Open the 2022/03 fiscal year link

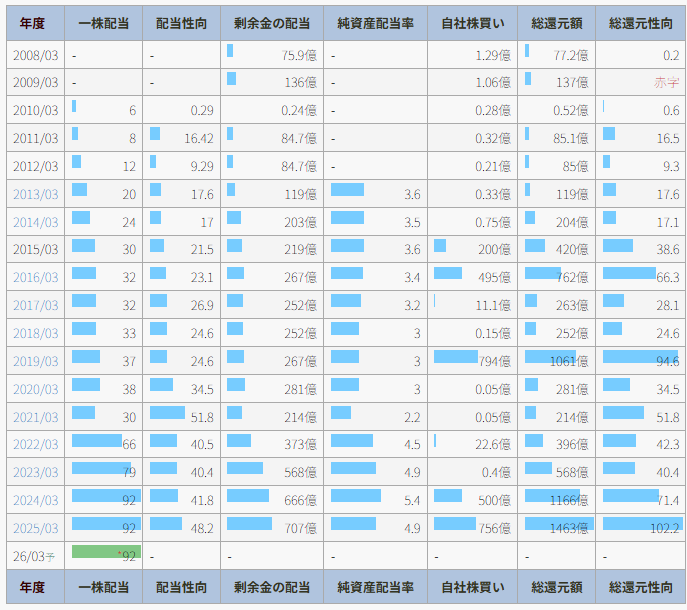35,445
